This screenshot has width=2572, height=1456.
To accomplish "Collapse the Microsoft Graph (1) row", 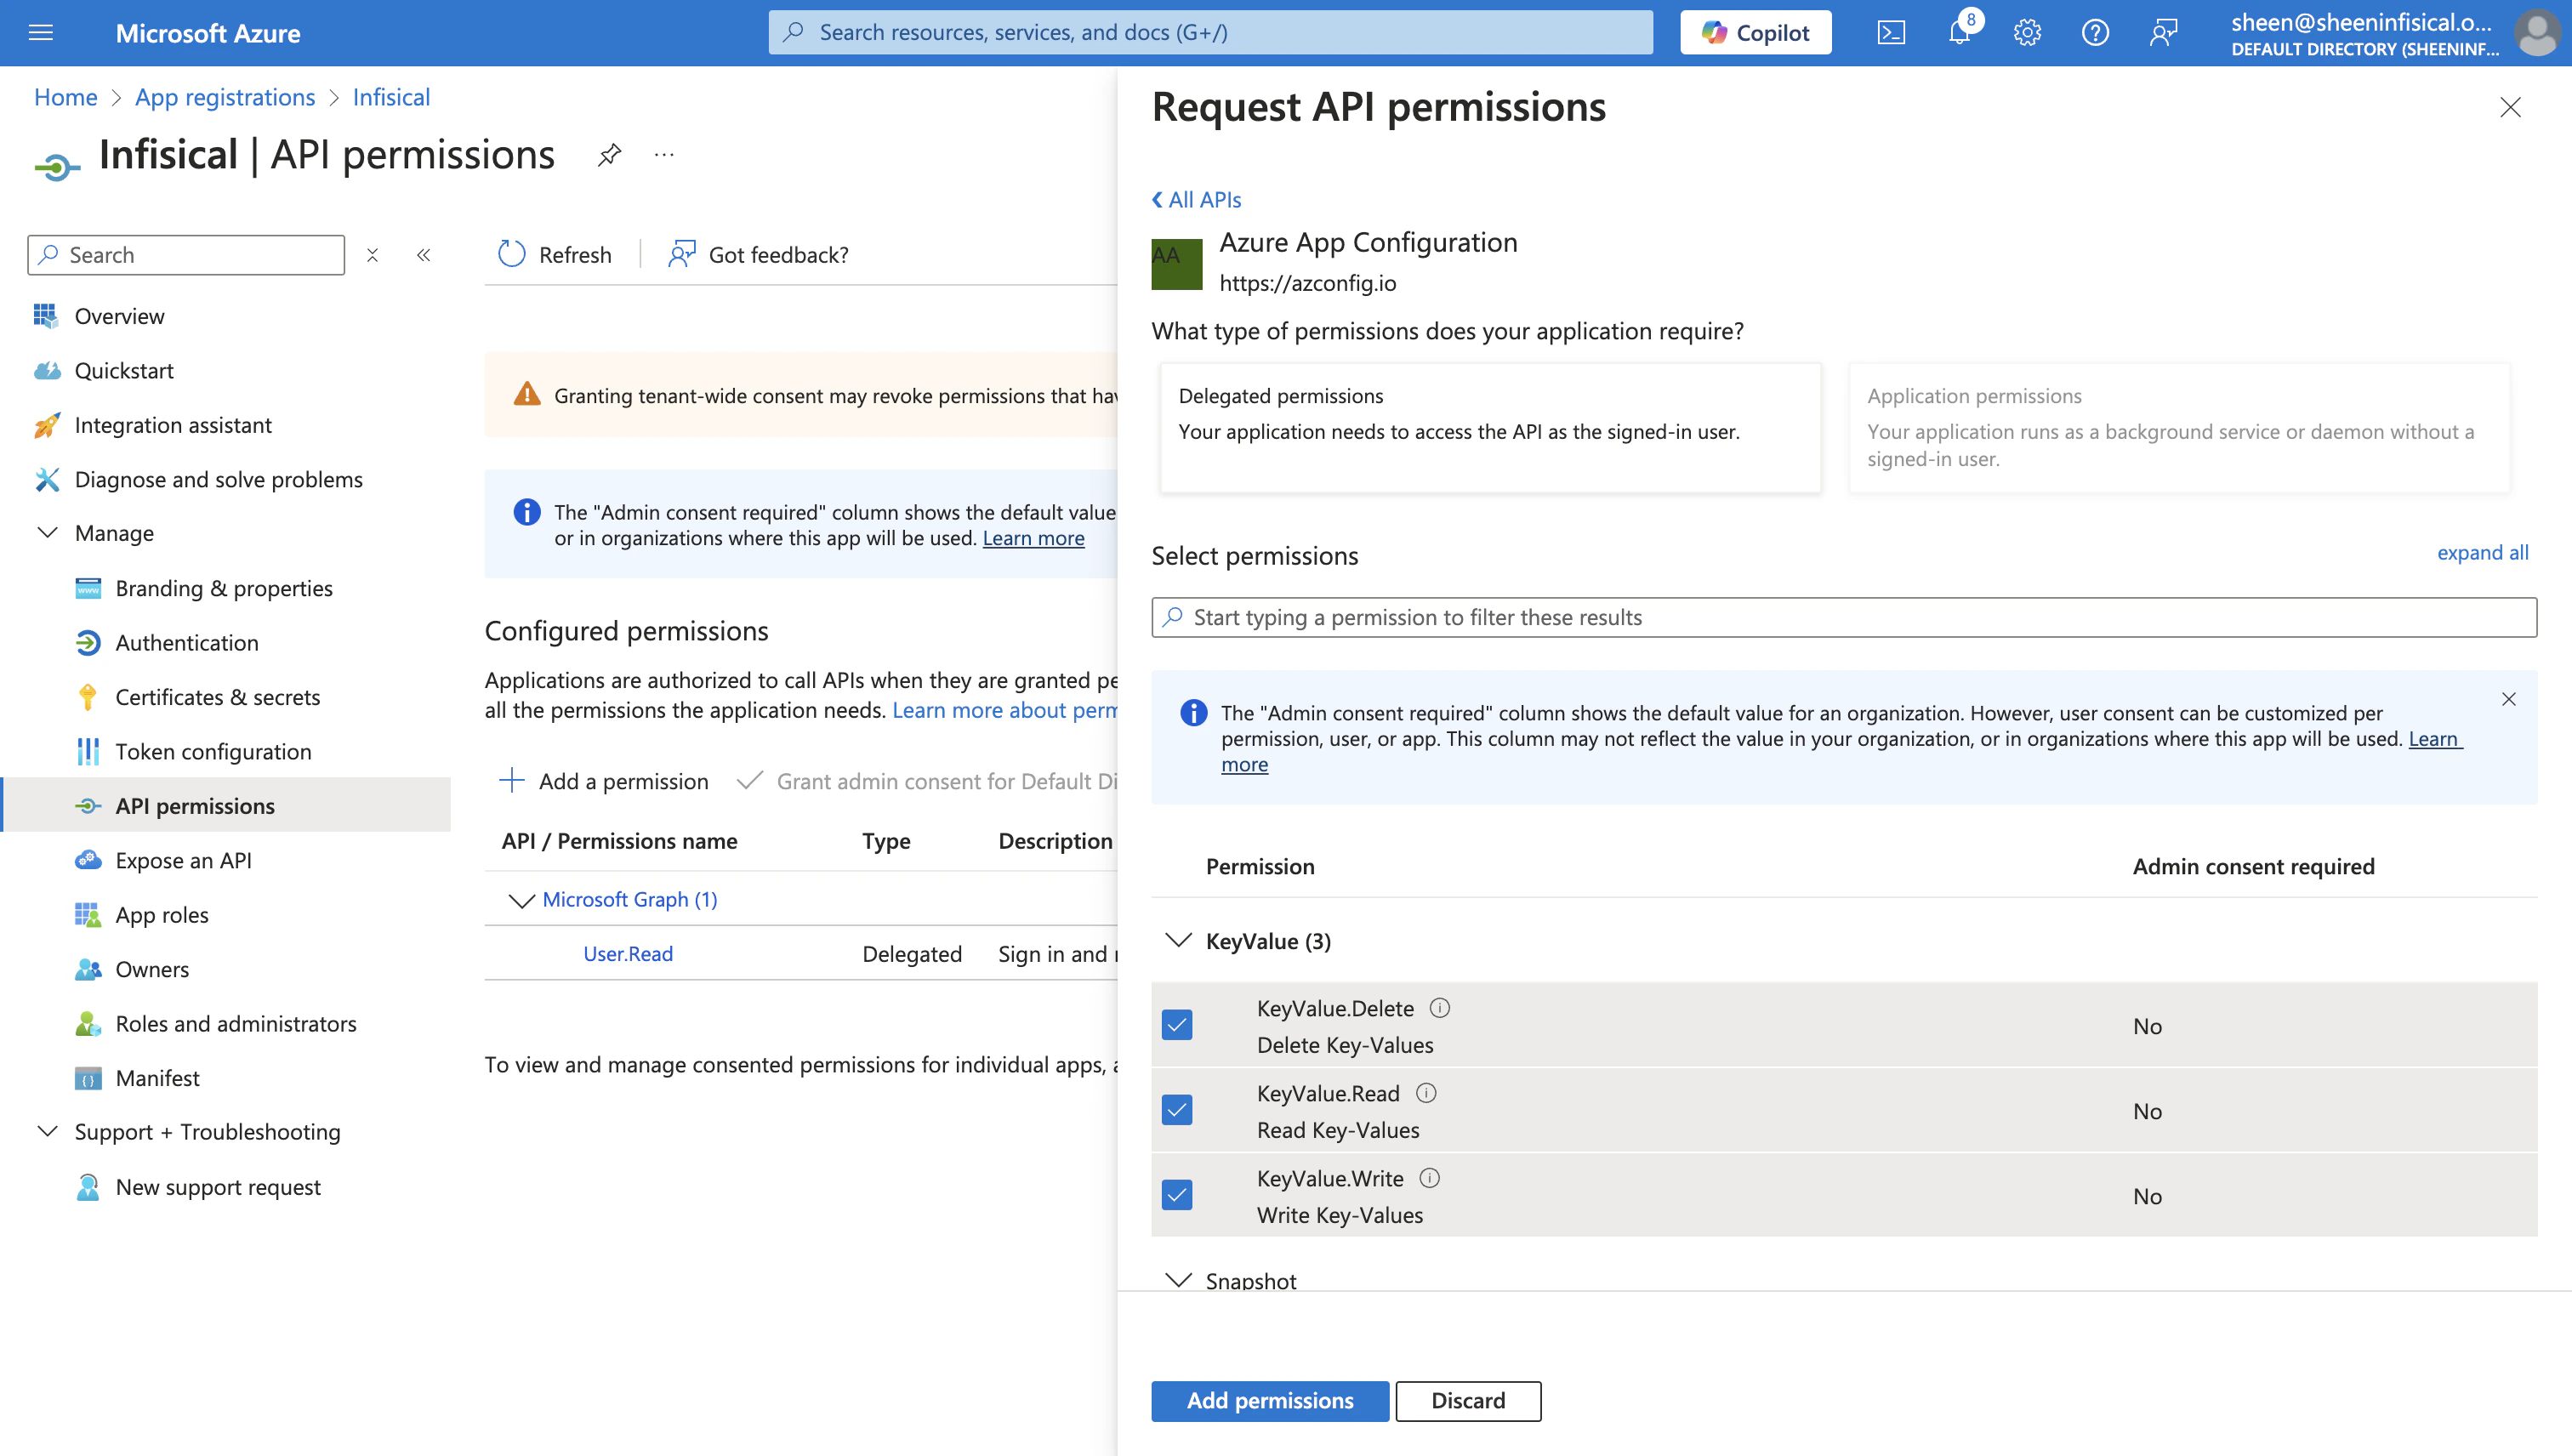I will point(521,900).
